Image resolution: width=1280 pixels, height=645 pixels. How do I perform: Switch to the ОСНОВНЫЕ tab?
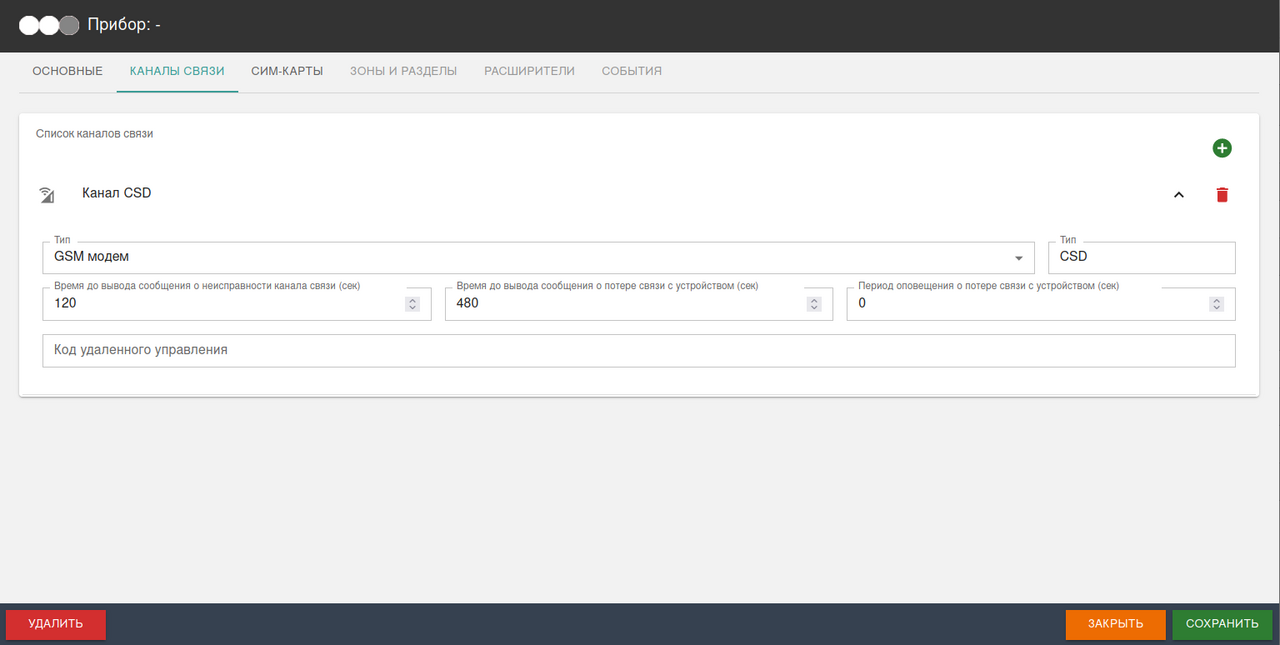coord(67,71)
